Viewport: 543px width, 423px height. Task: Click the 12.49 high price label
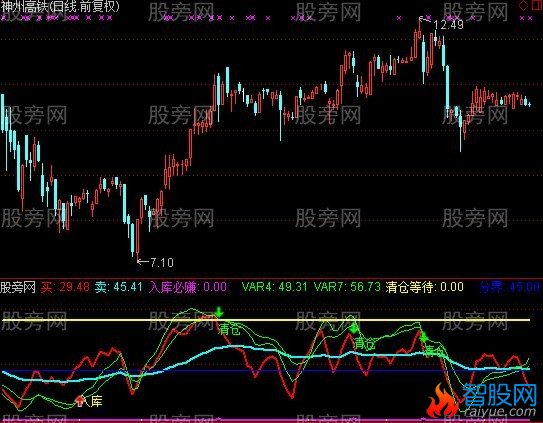click(x=448, y=25)
